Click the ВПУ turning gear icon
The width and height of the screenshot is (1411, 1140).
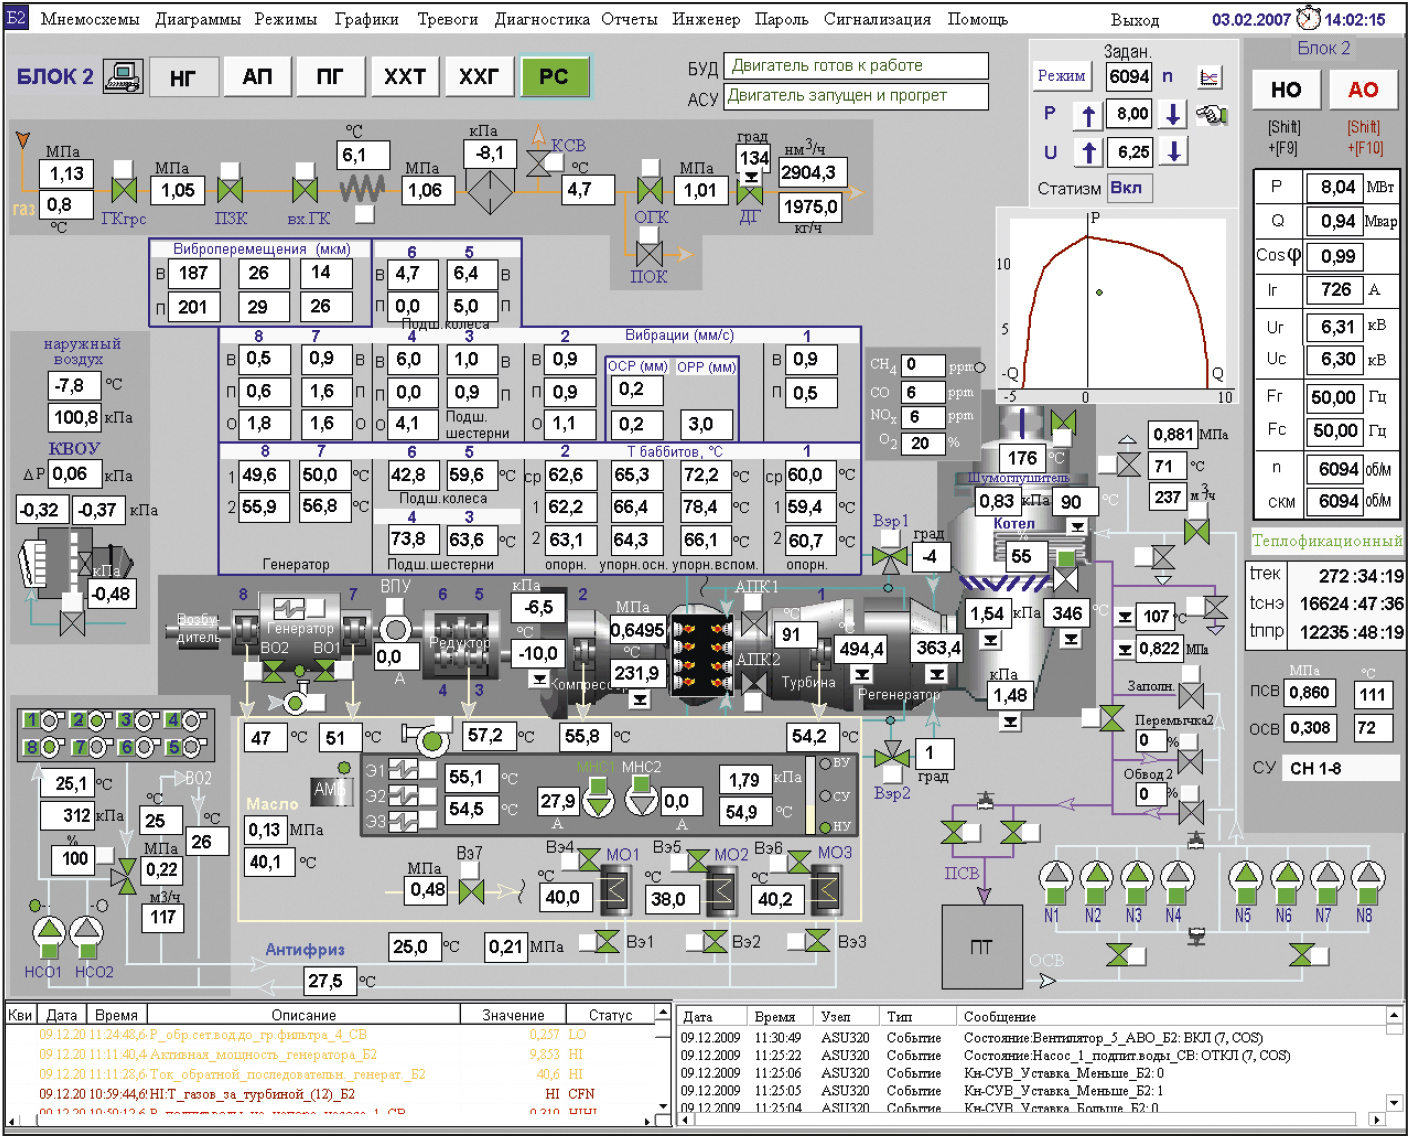395,628
